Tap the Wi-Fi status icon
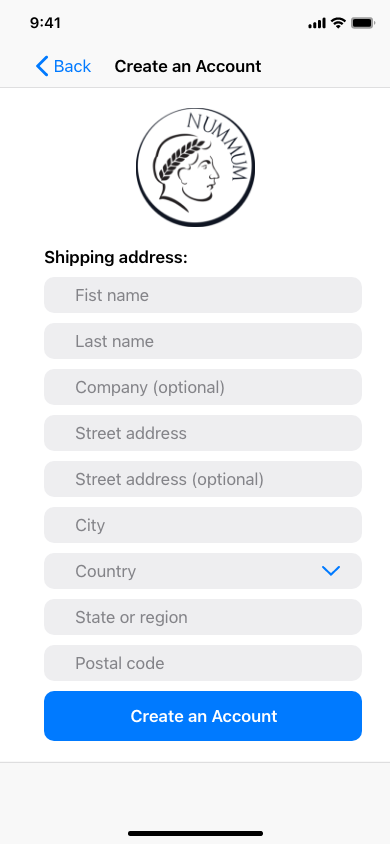390x844 pixels. point(338,23)
